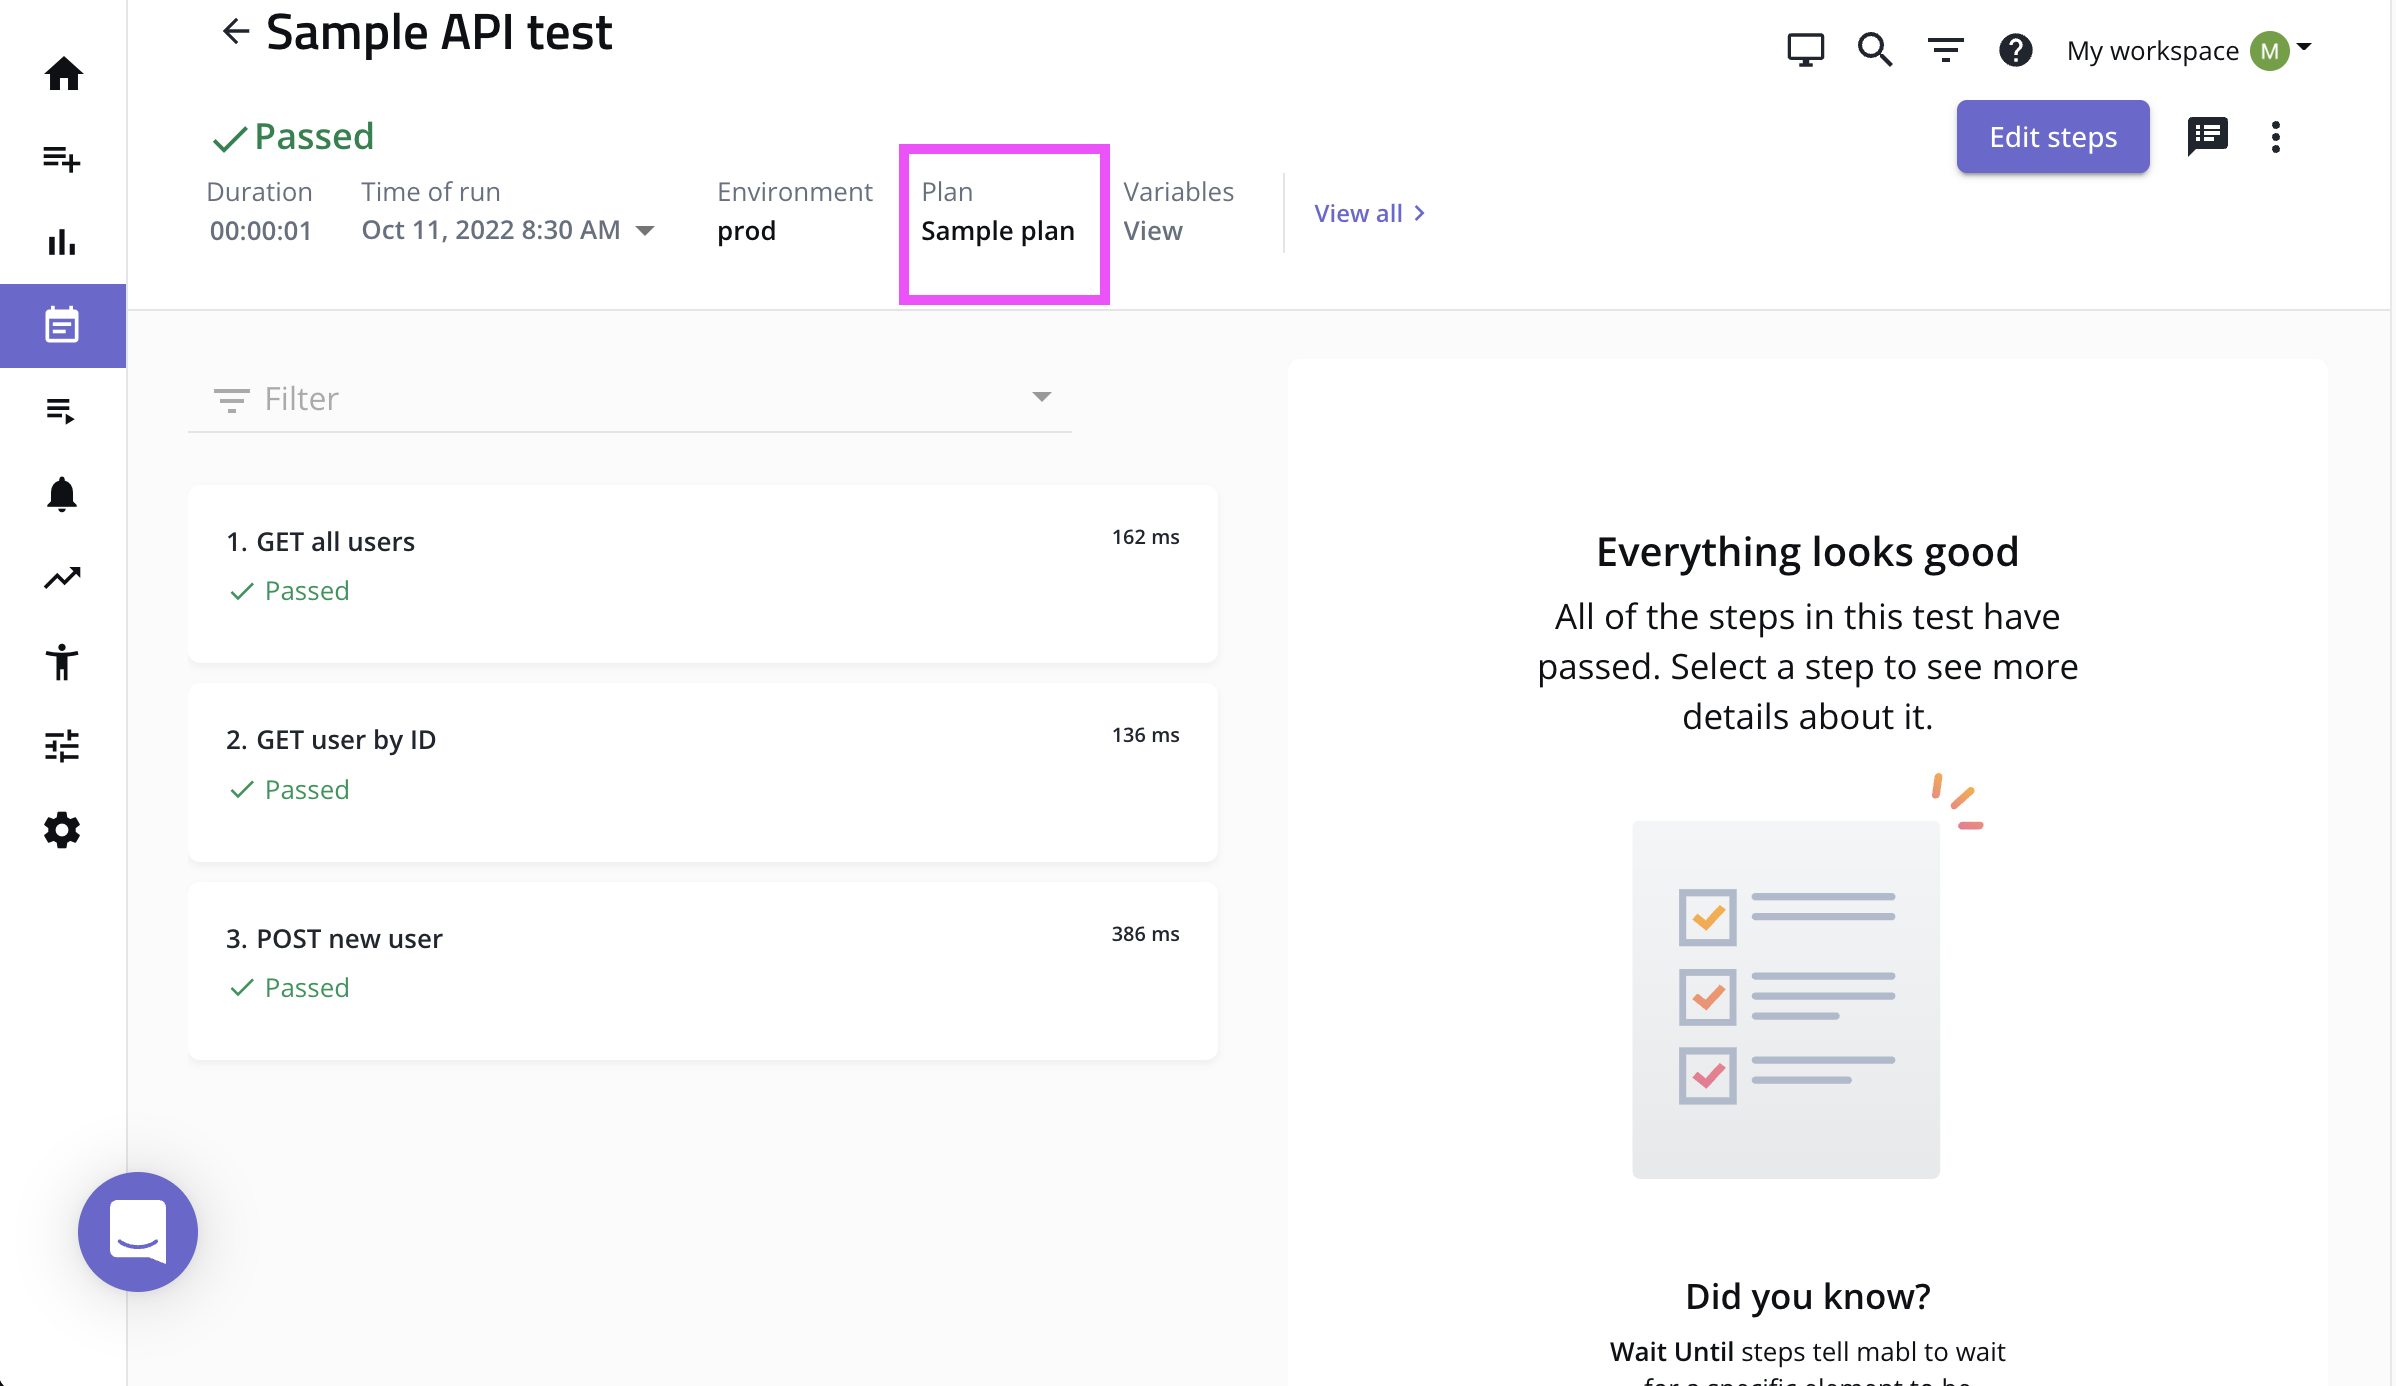Open the comments icon next to Edit steps
Image resolution: width=2396 pixels, height=1386 pixels.
click(x=2207, y=137)
